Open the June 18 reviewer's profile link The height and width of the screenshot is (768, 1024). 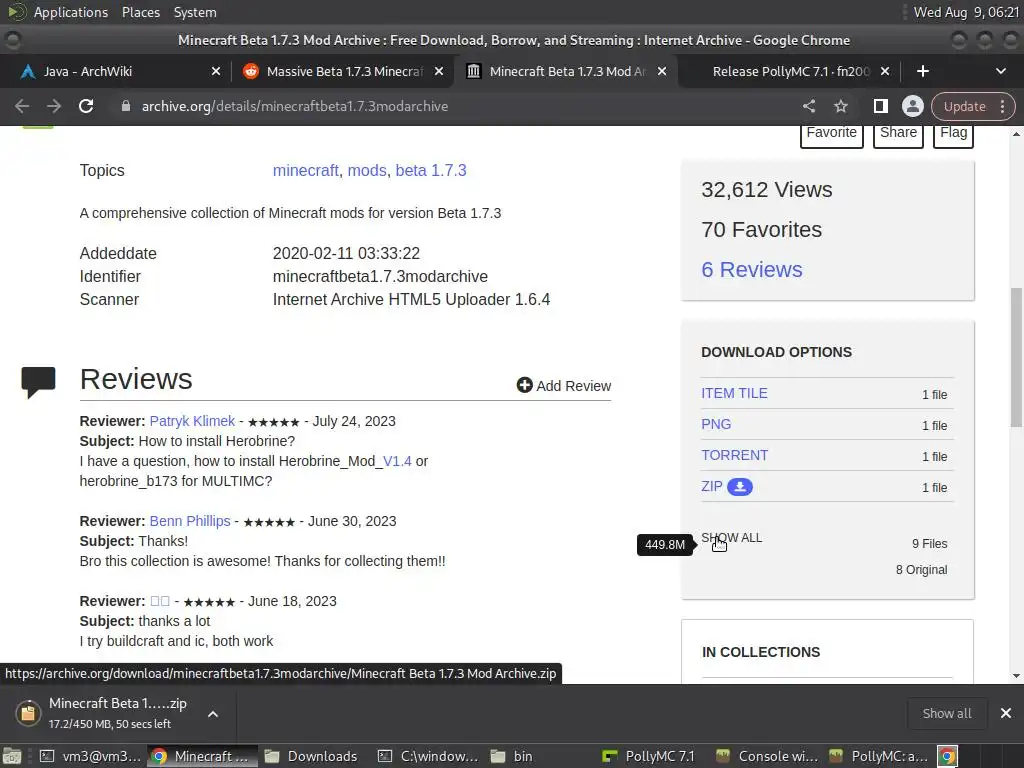160,601
